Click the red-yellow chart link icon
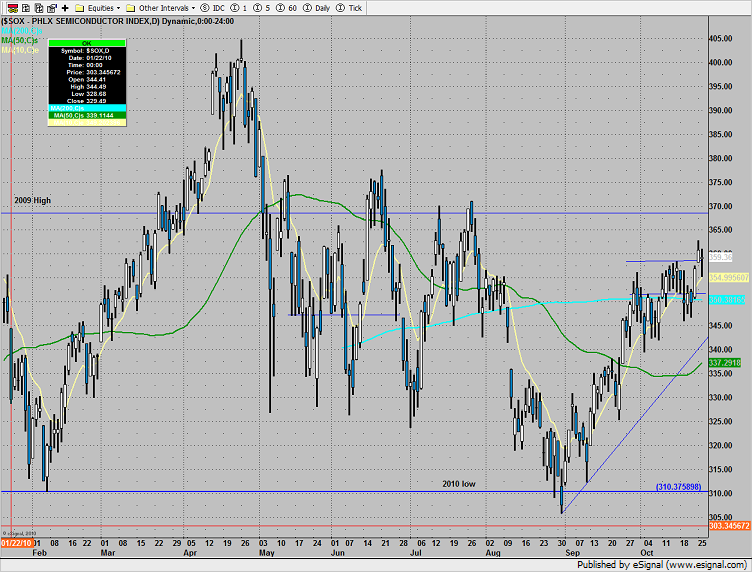752x572 pixels. (x=13, y=8)
